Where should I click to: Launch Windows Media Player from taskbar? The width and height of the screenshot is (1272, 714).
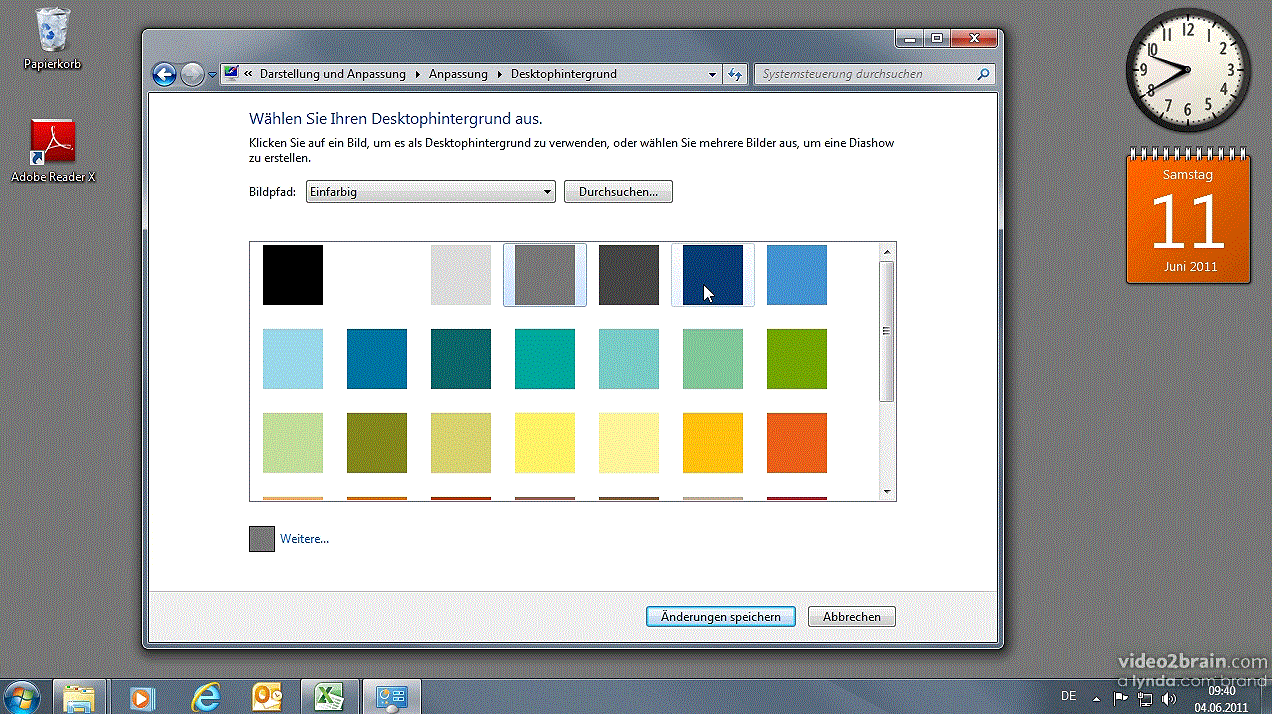[142, 697]
